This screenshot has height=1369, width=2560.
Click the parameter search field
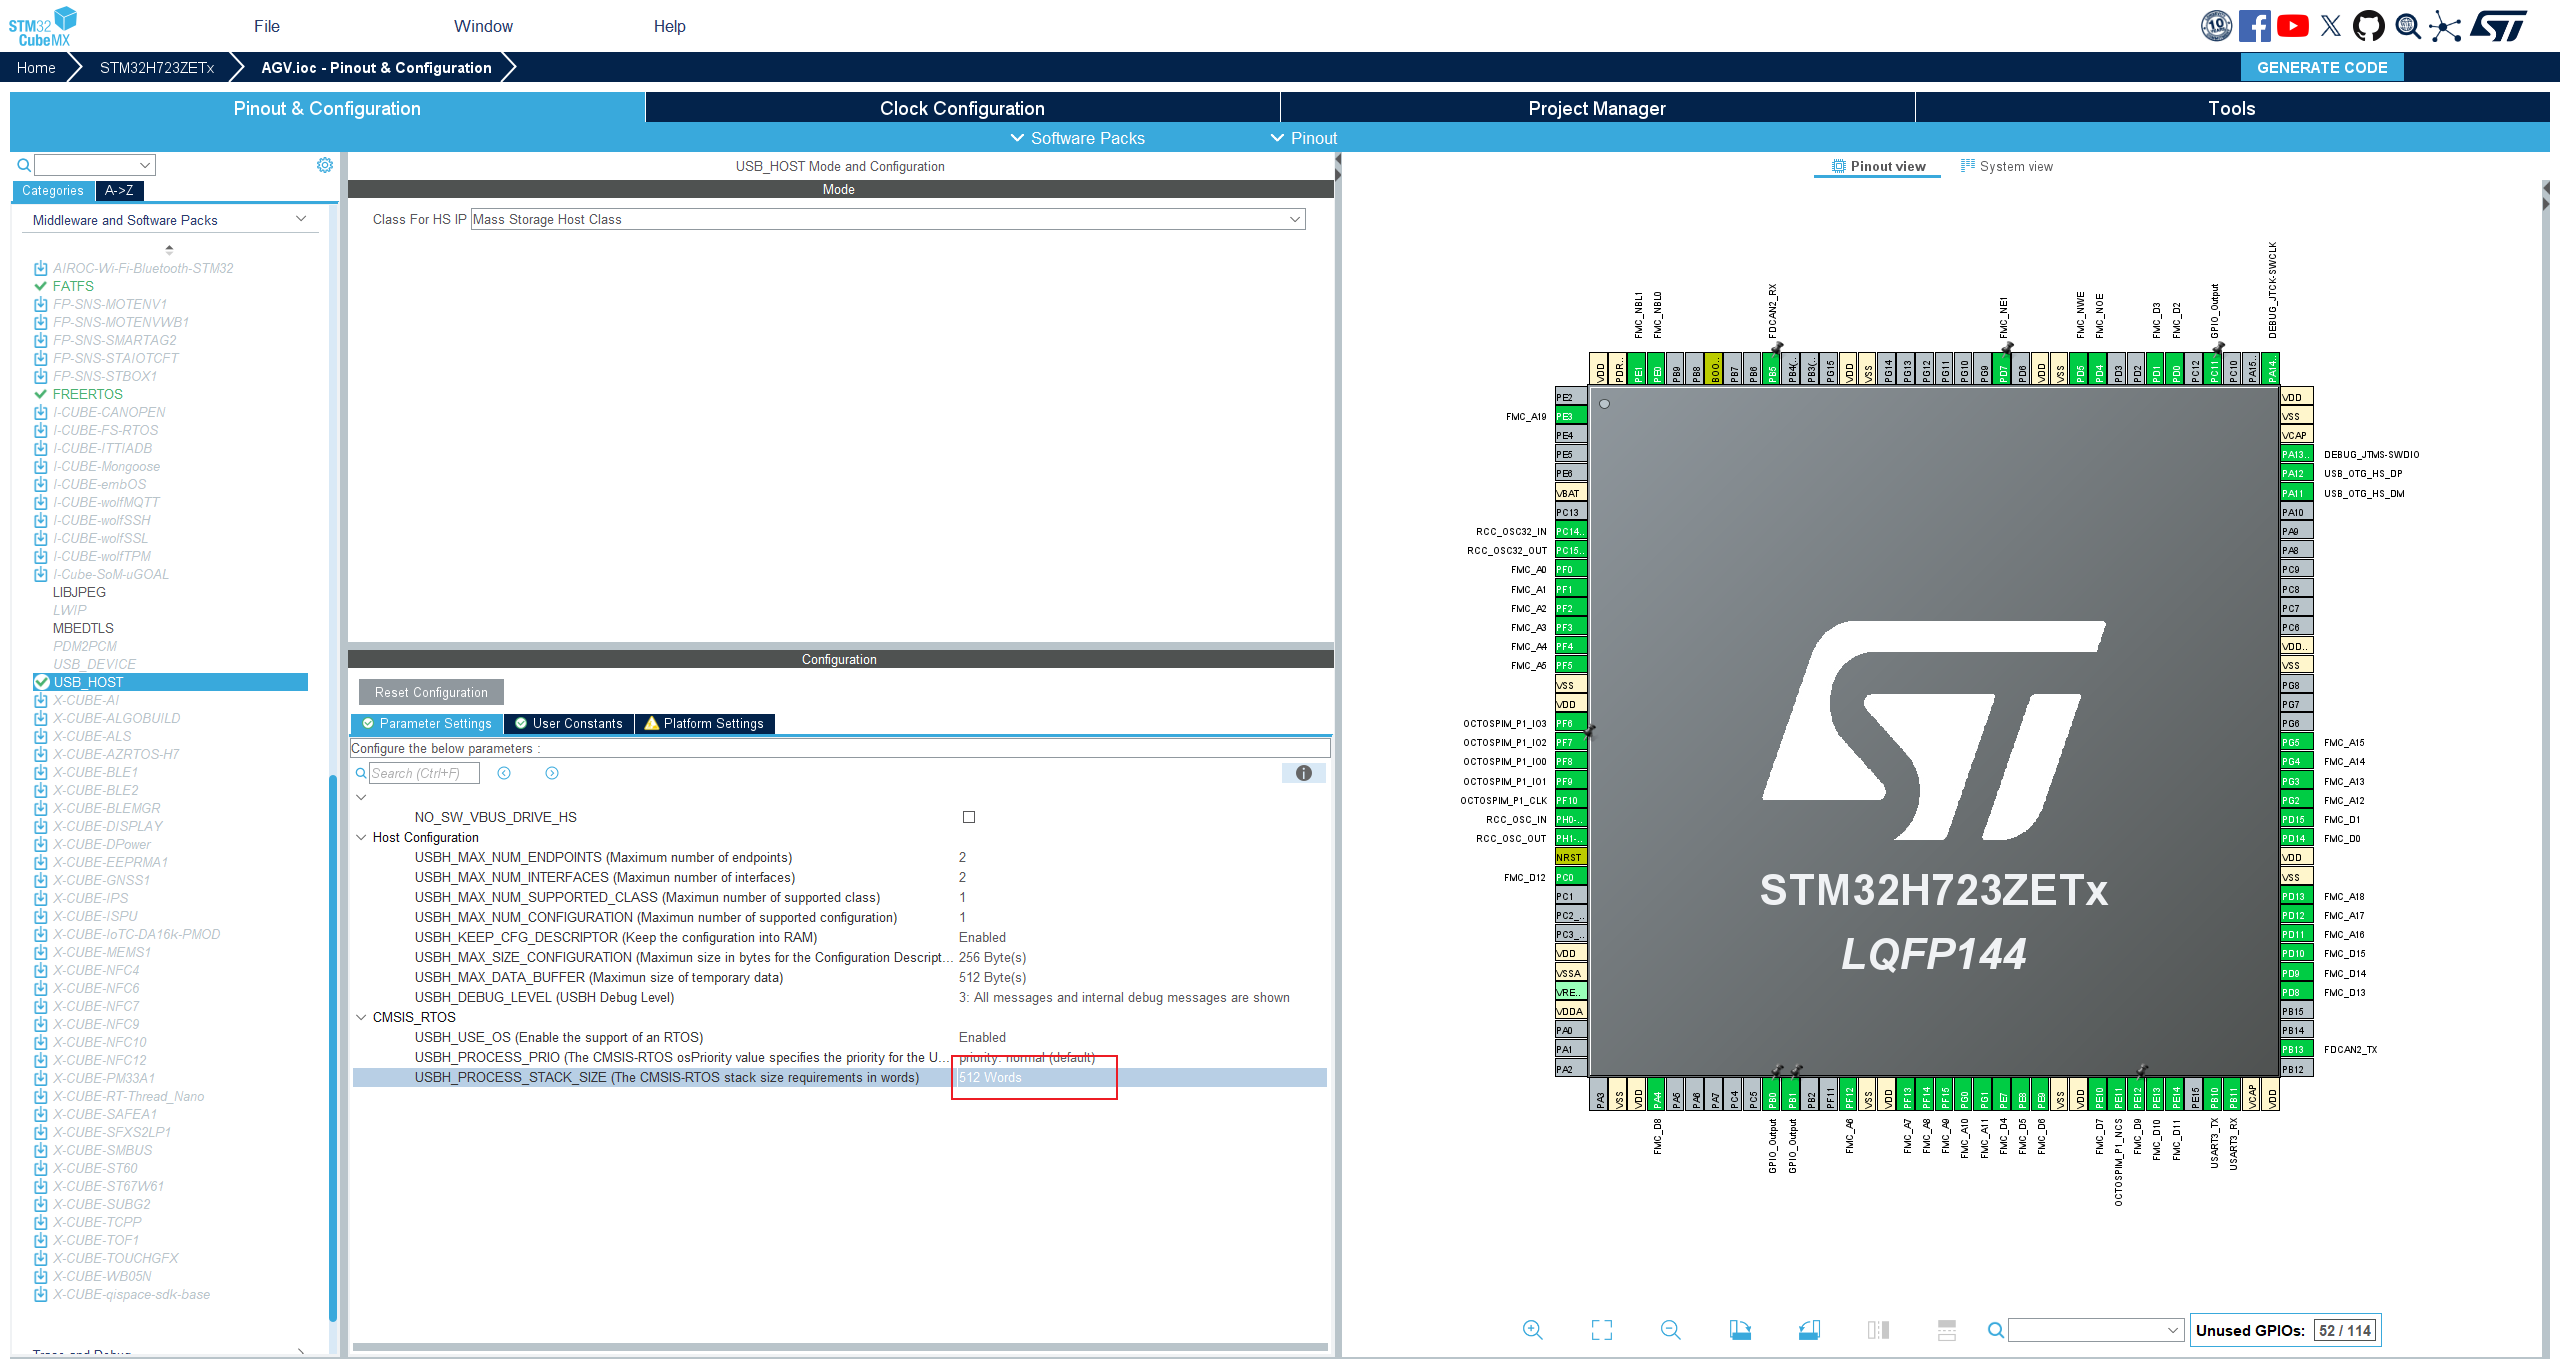[423, 773]
